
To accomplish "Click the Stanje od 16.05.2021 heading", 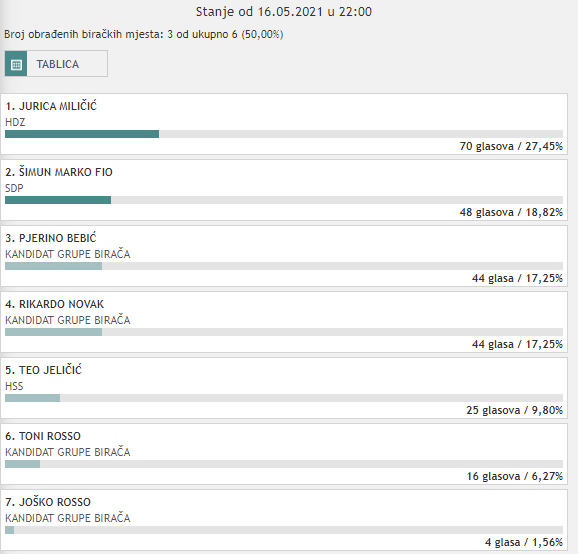I will click(x=284, y=12).
